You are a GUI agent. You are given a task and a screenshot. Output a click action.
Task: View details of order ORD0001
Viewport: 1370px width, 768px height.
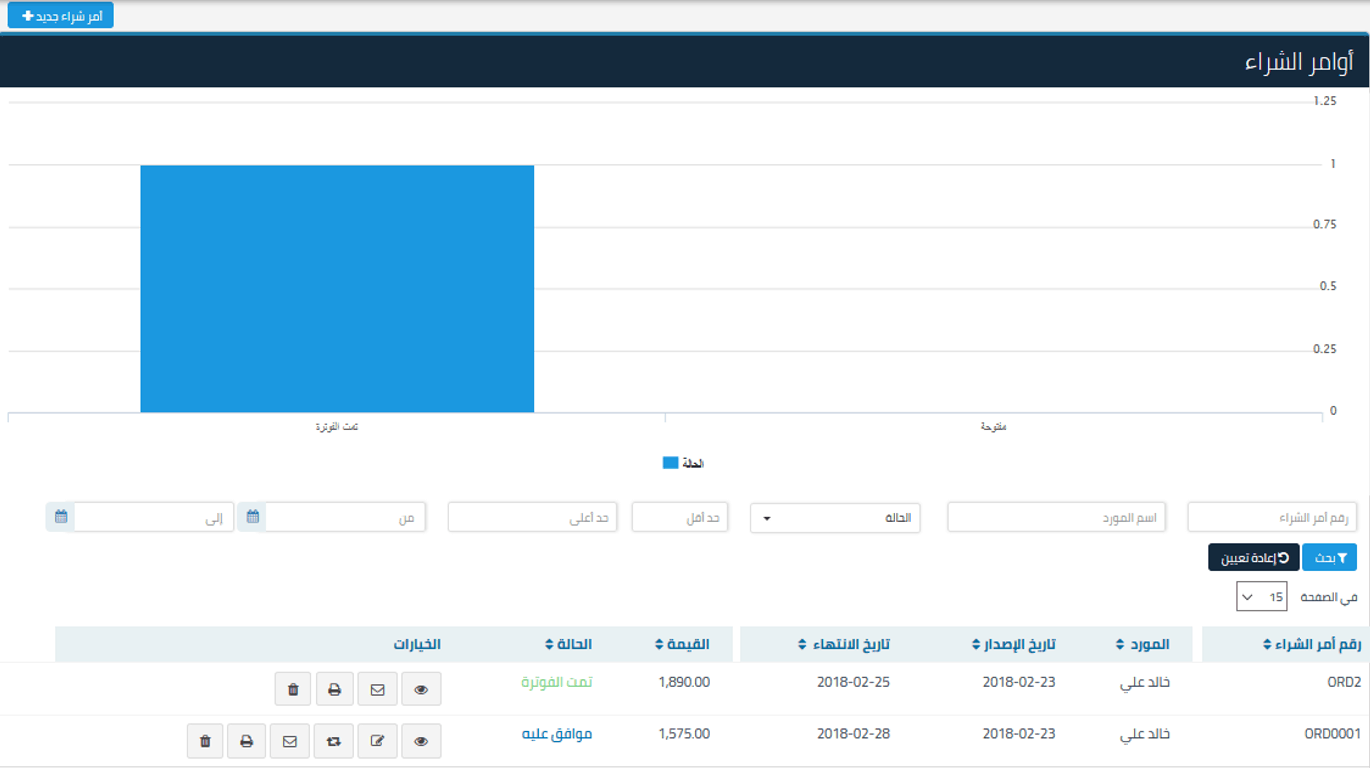point(421,741)
